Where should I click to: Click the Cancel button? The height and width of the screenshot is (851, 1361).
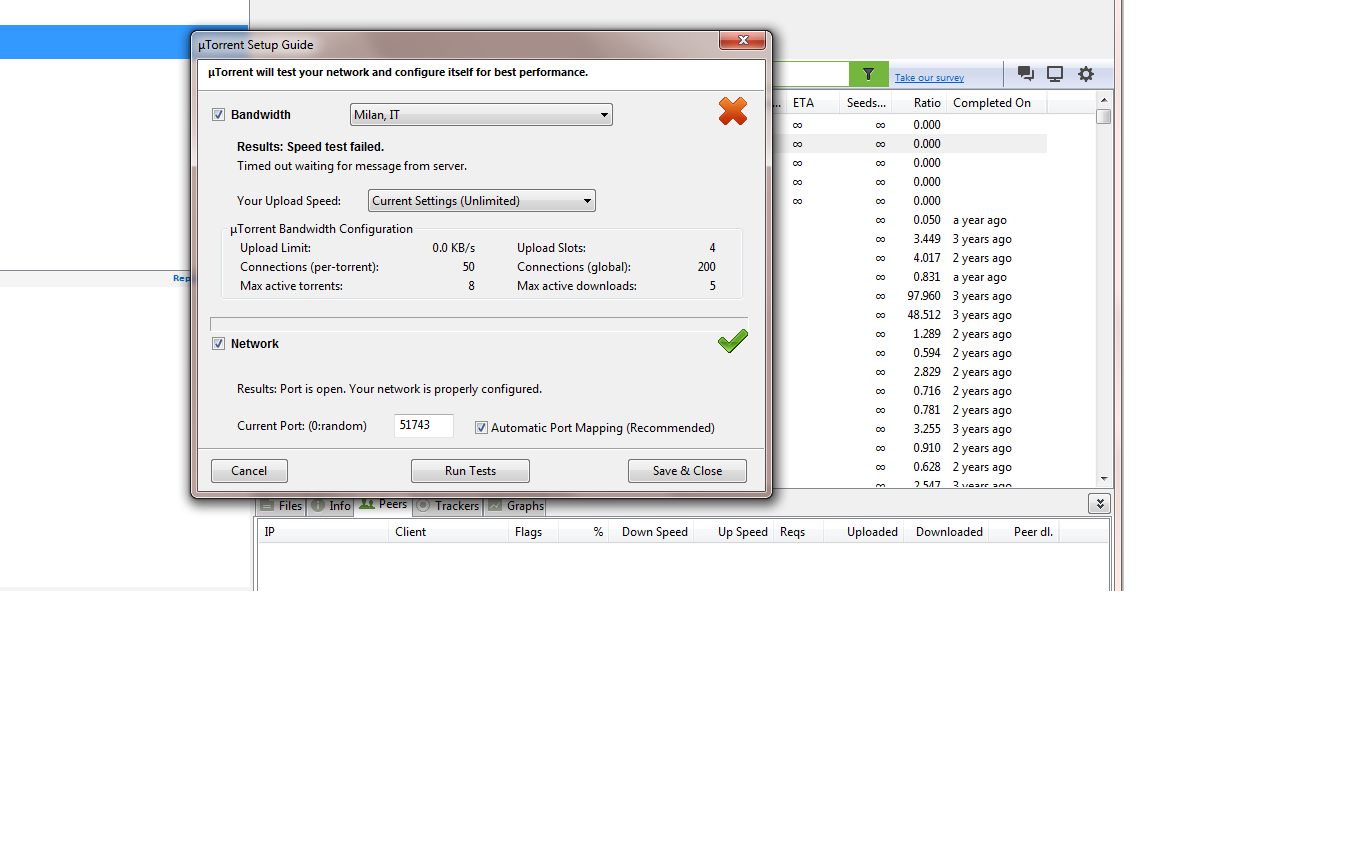(x=249, y=471)
